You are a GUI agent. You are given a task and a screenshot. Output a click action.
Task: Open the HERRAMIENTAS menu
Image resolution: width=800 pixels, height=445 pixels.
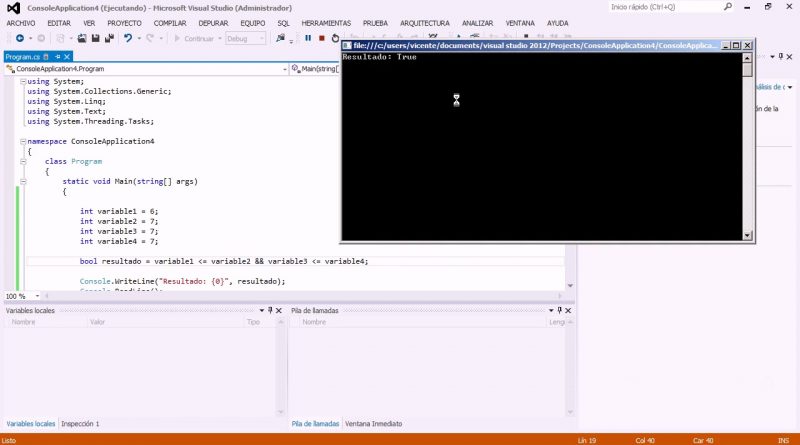(x=326, y=23)
